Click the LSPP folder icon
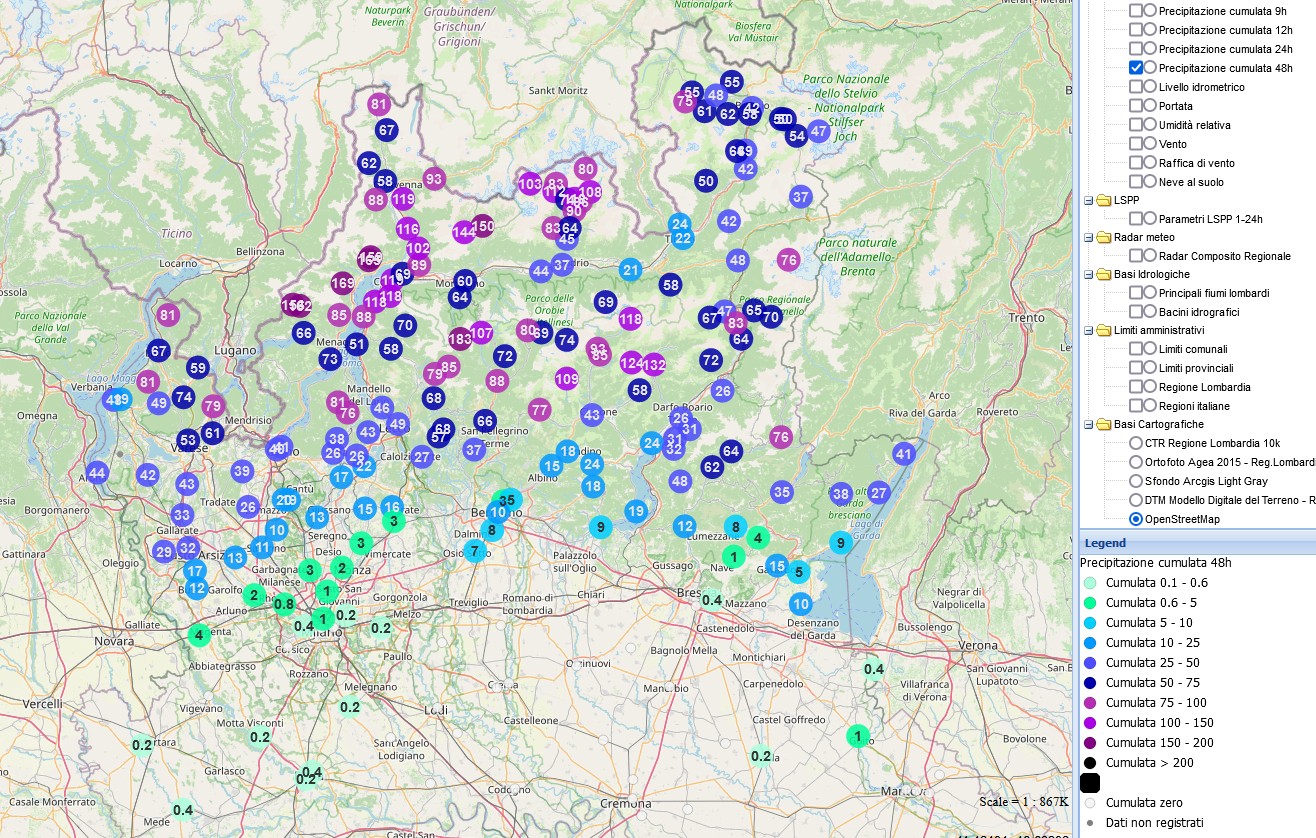 1103,200
